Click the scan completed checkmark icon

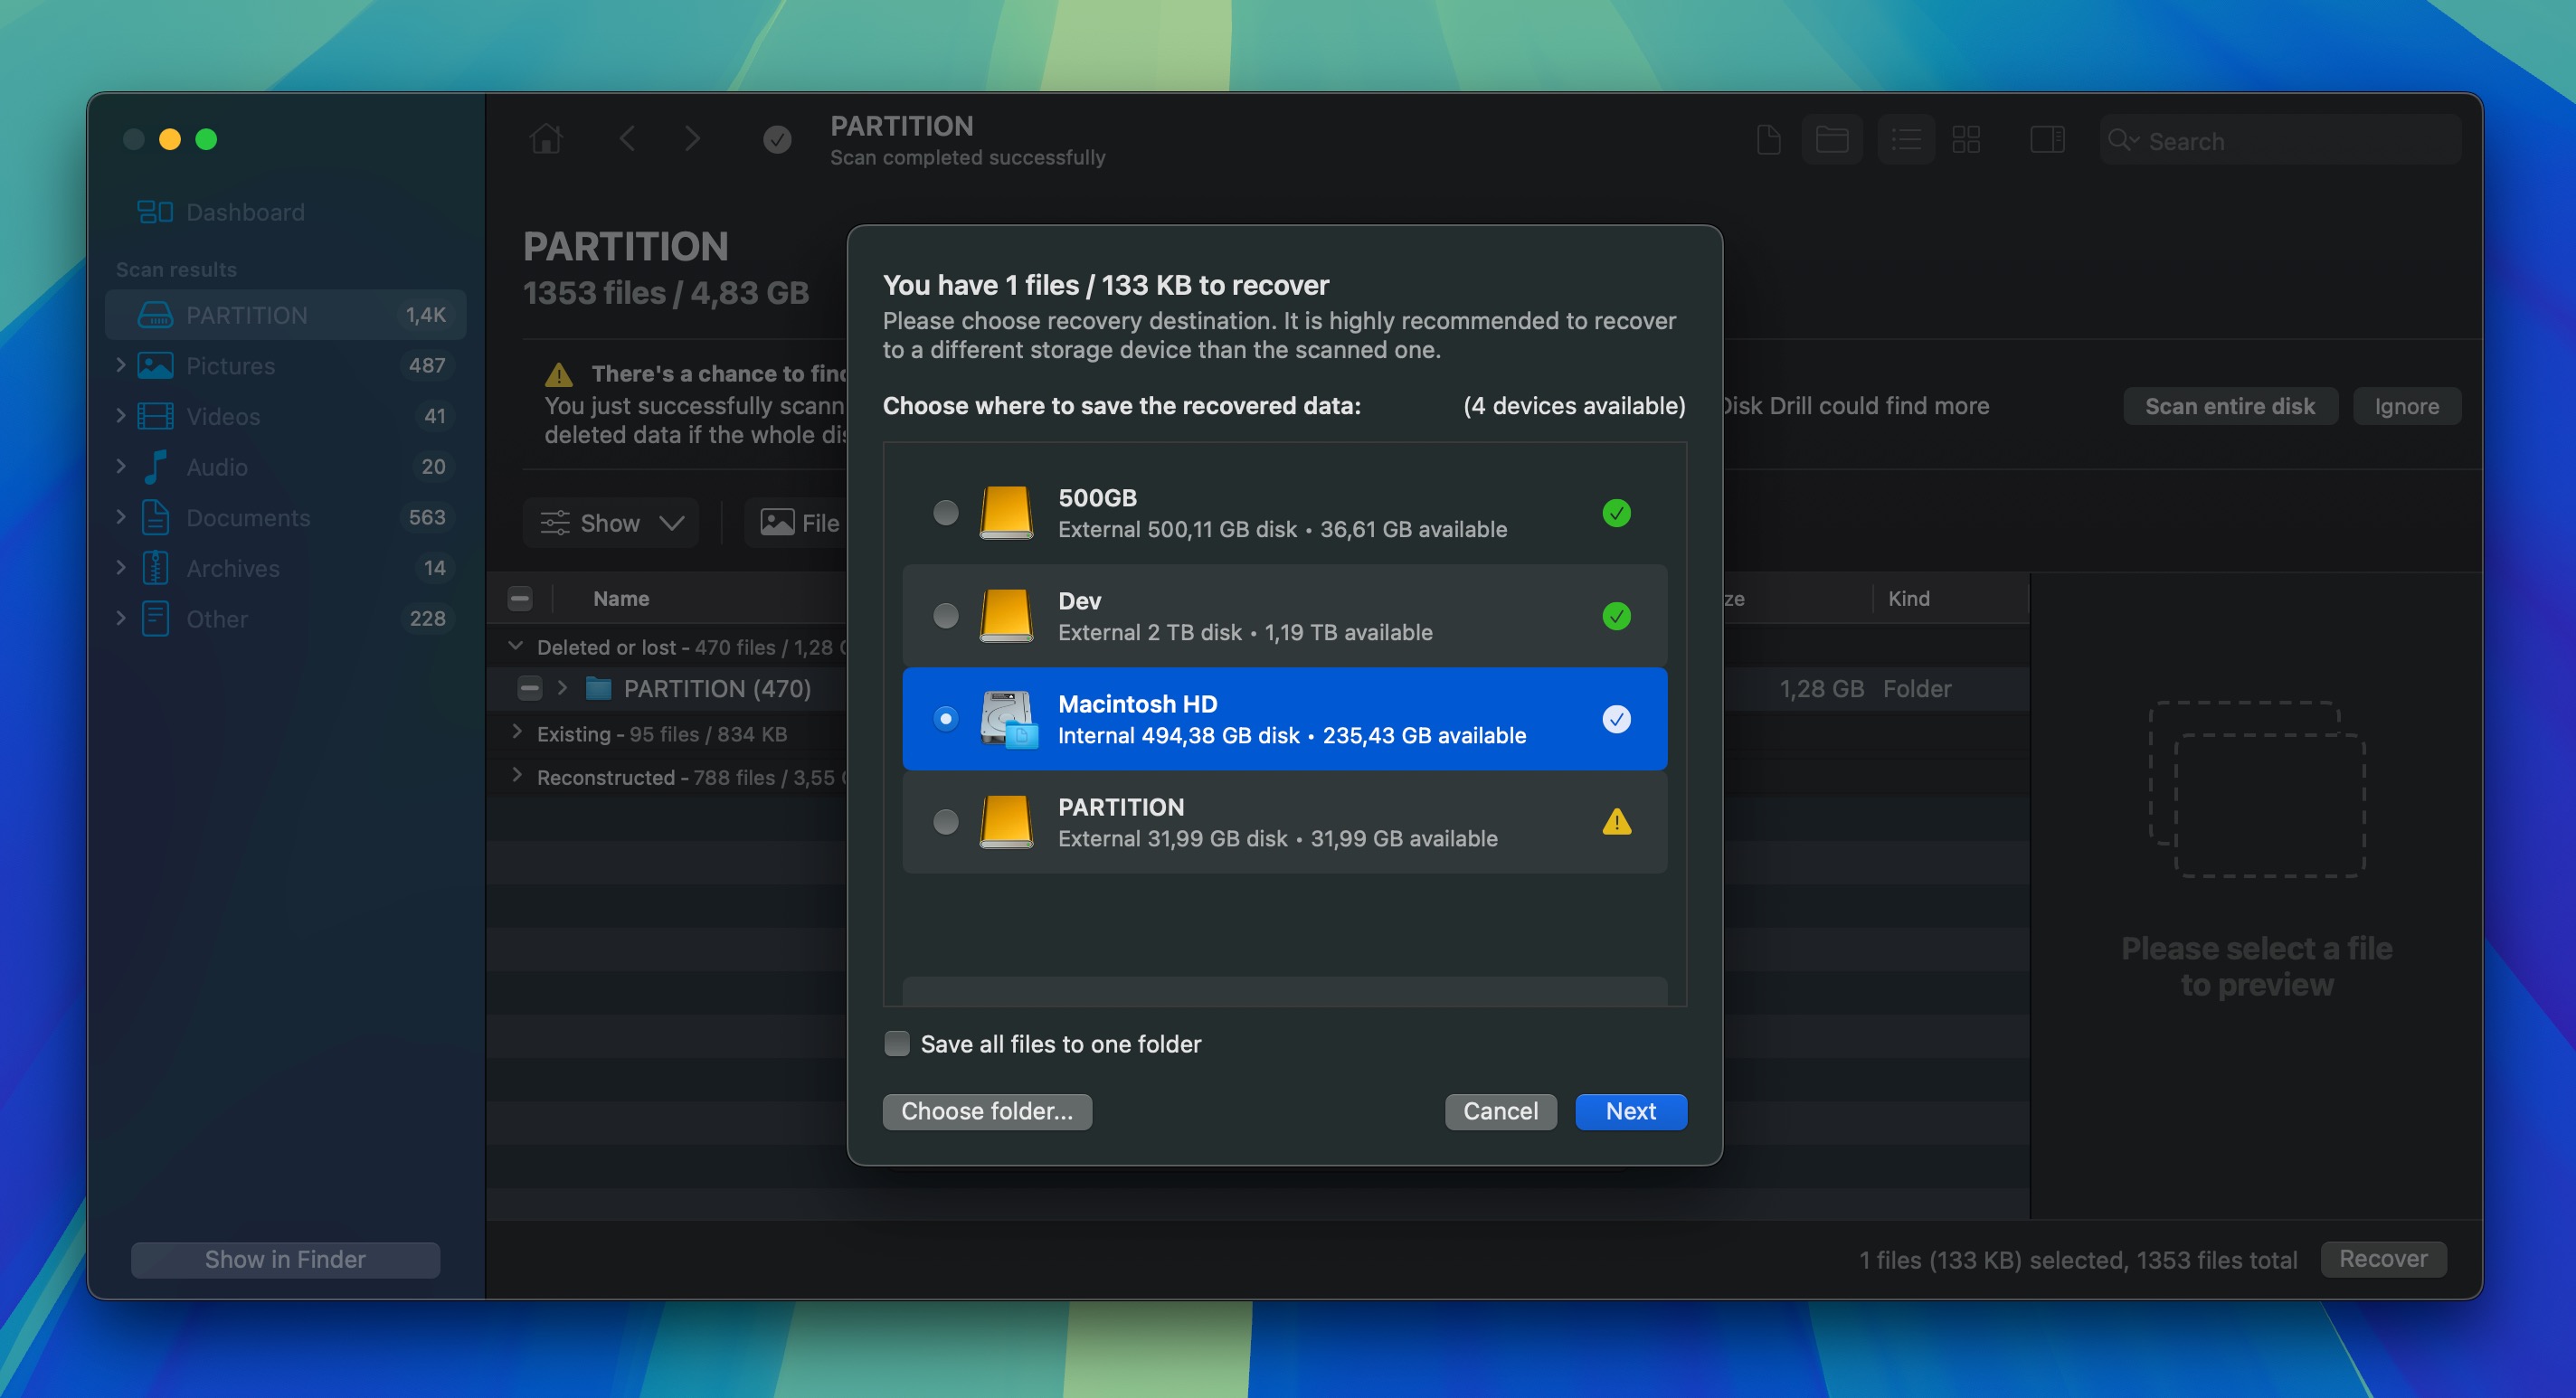tap(778, 138)
